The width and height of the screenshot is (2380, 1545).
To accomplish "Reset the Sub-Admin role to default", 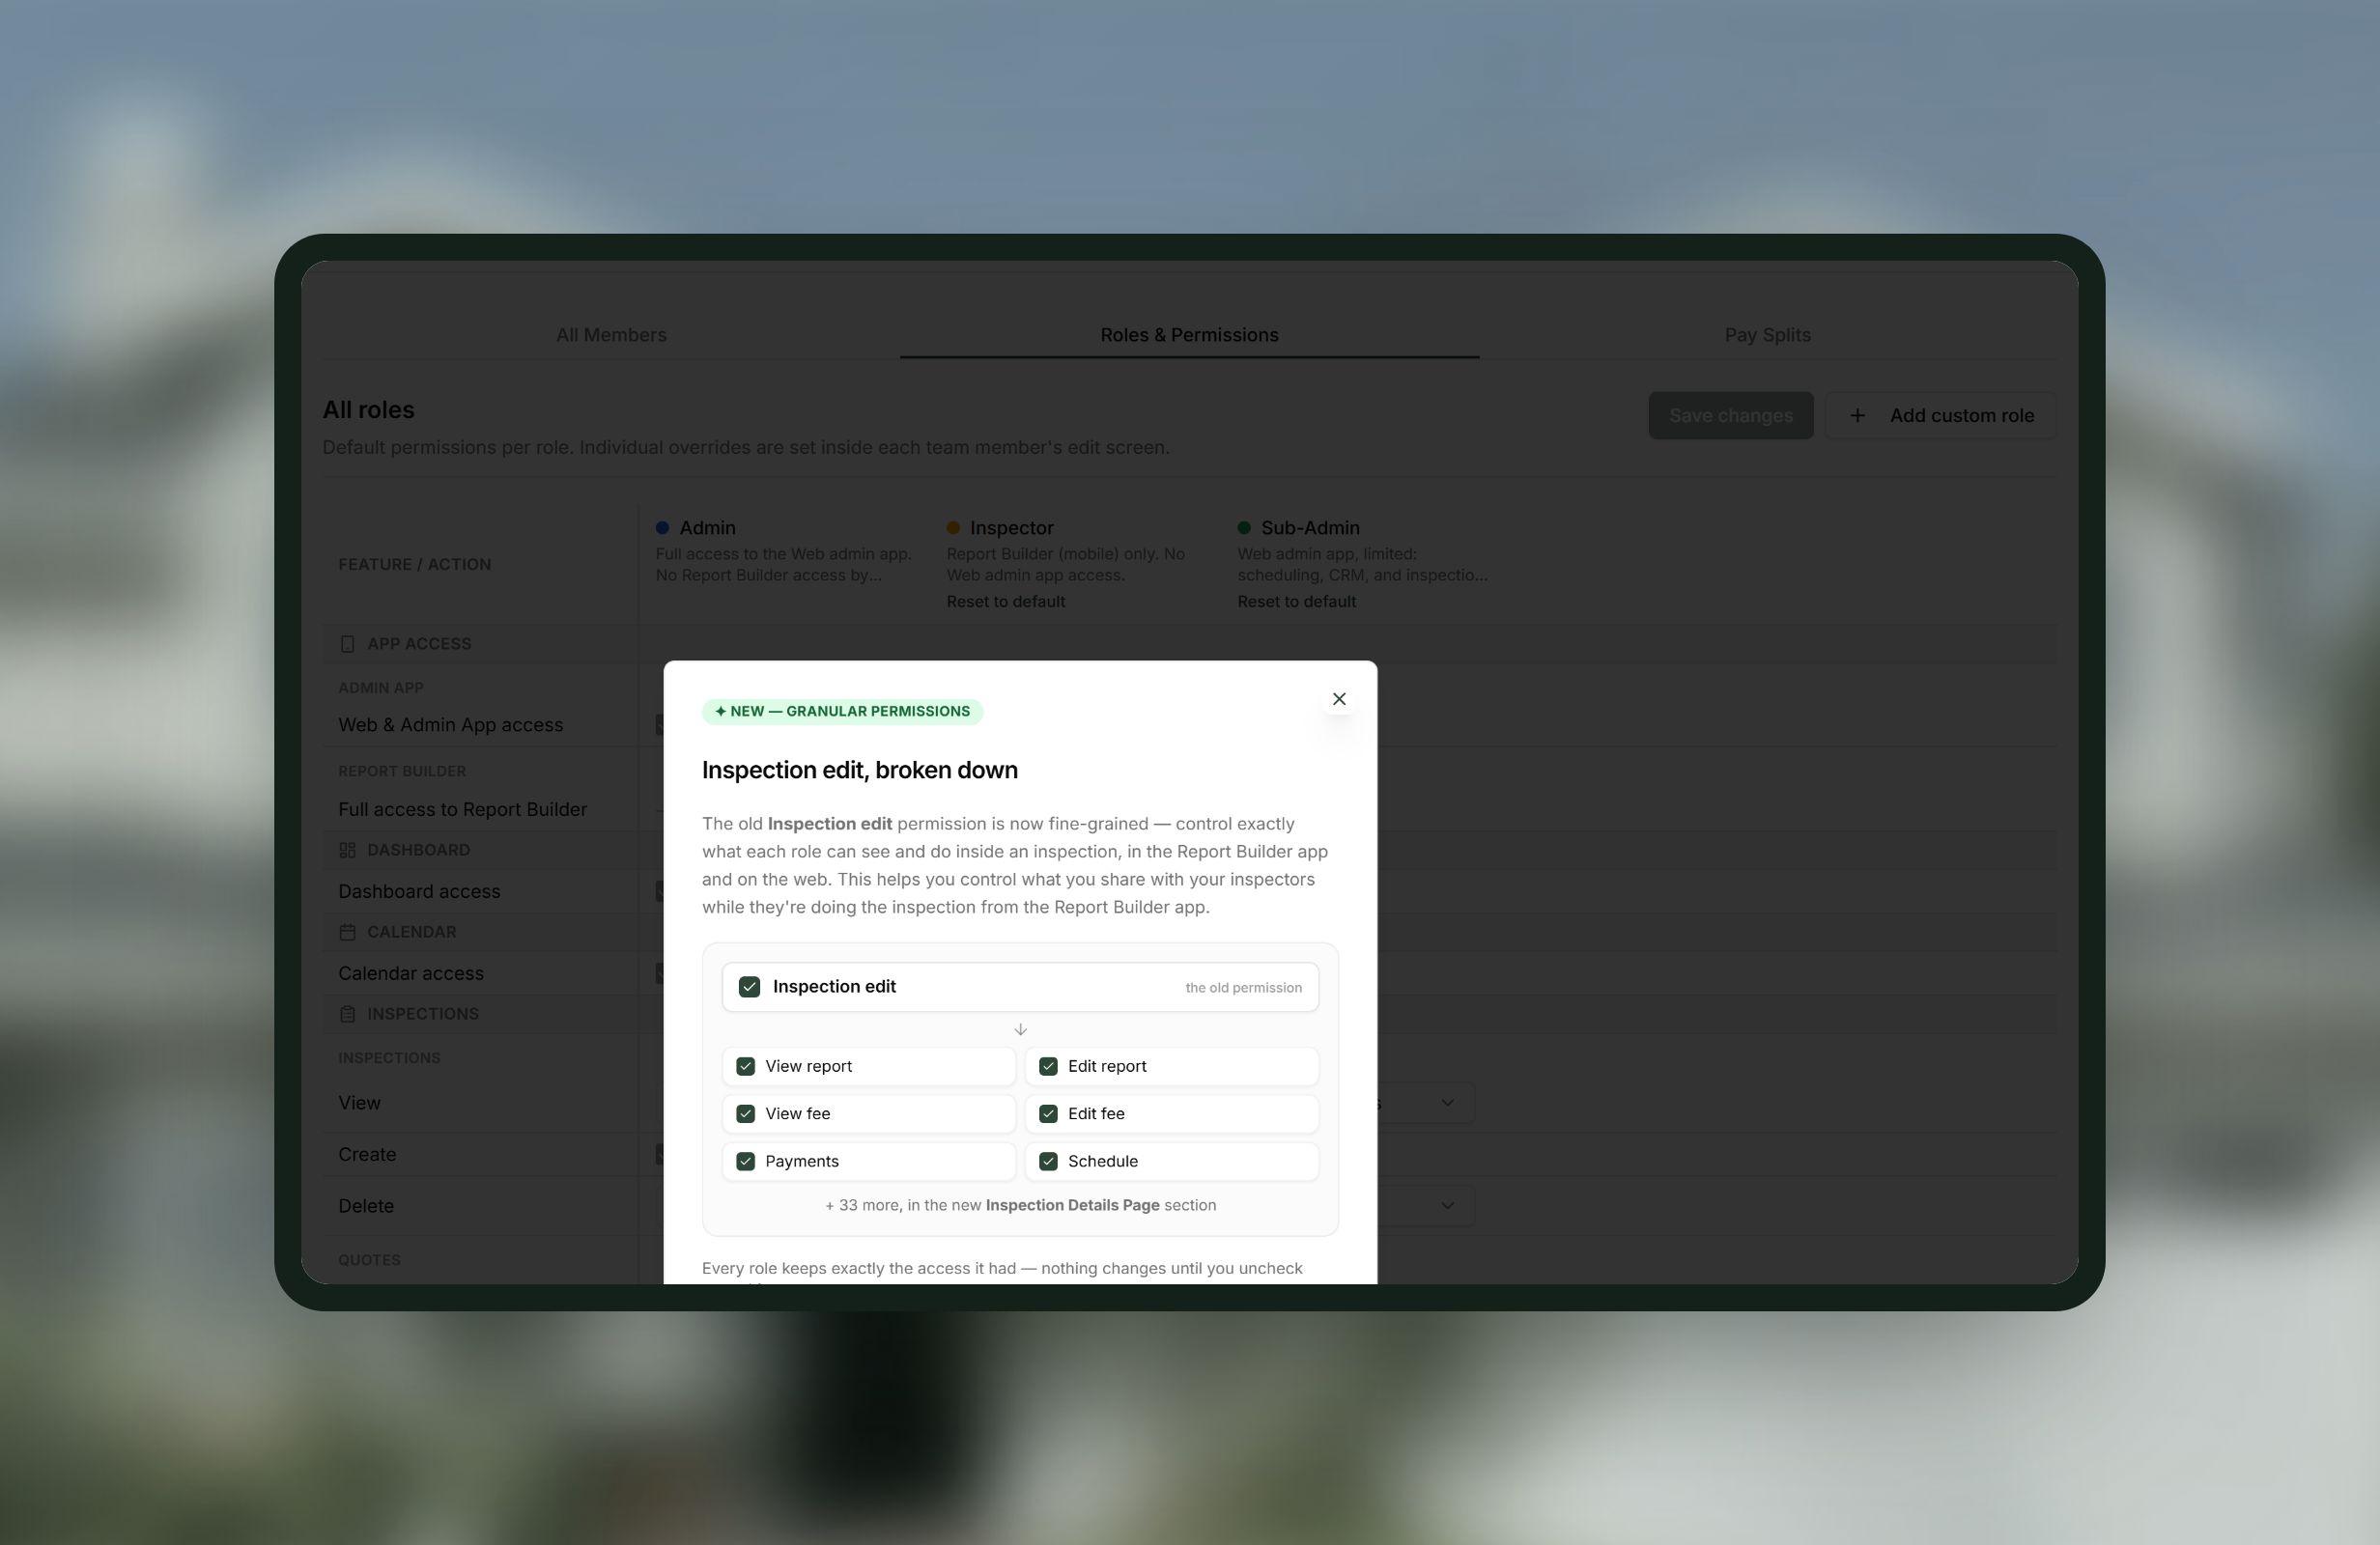I will pos(1296,601).
